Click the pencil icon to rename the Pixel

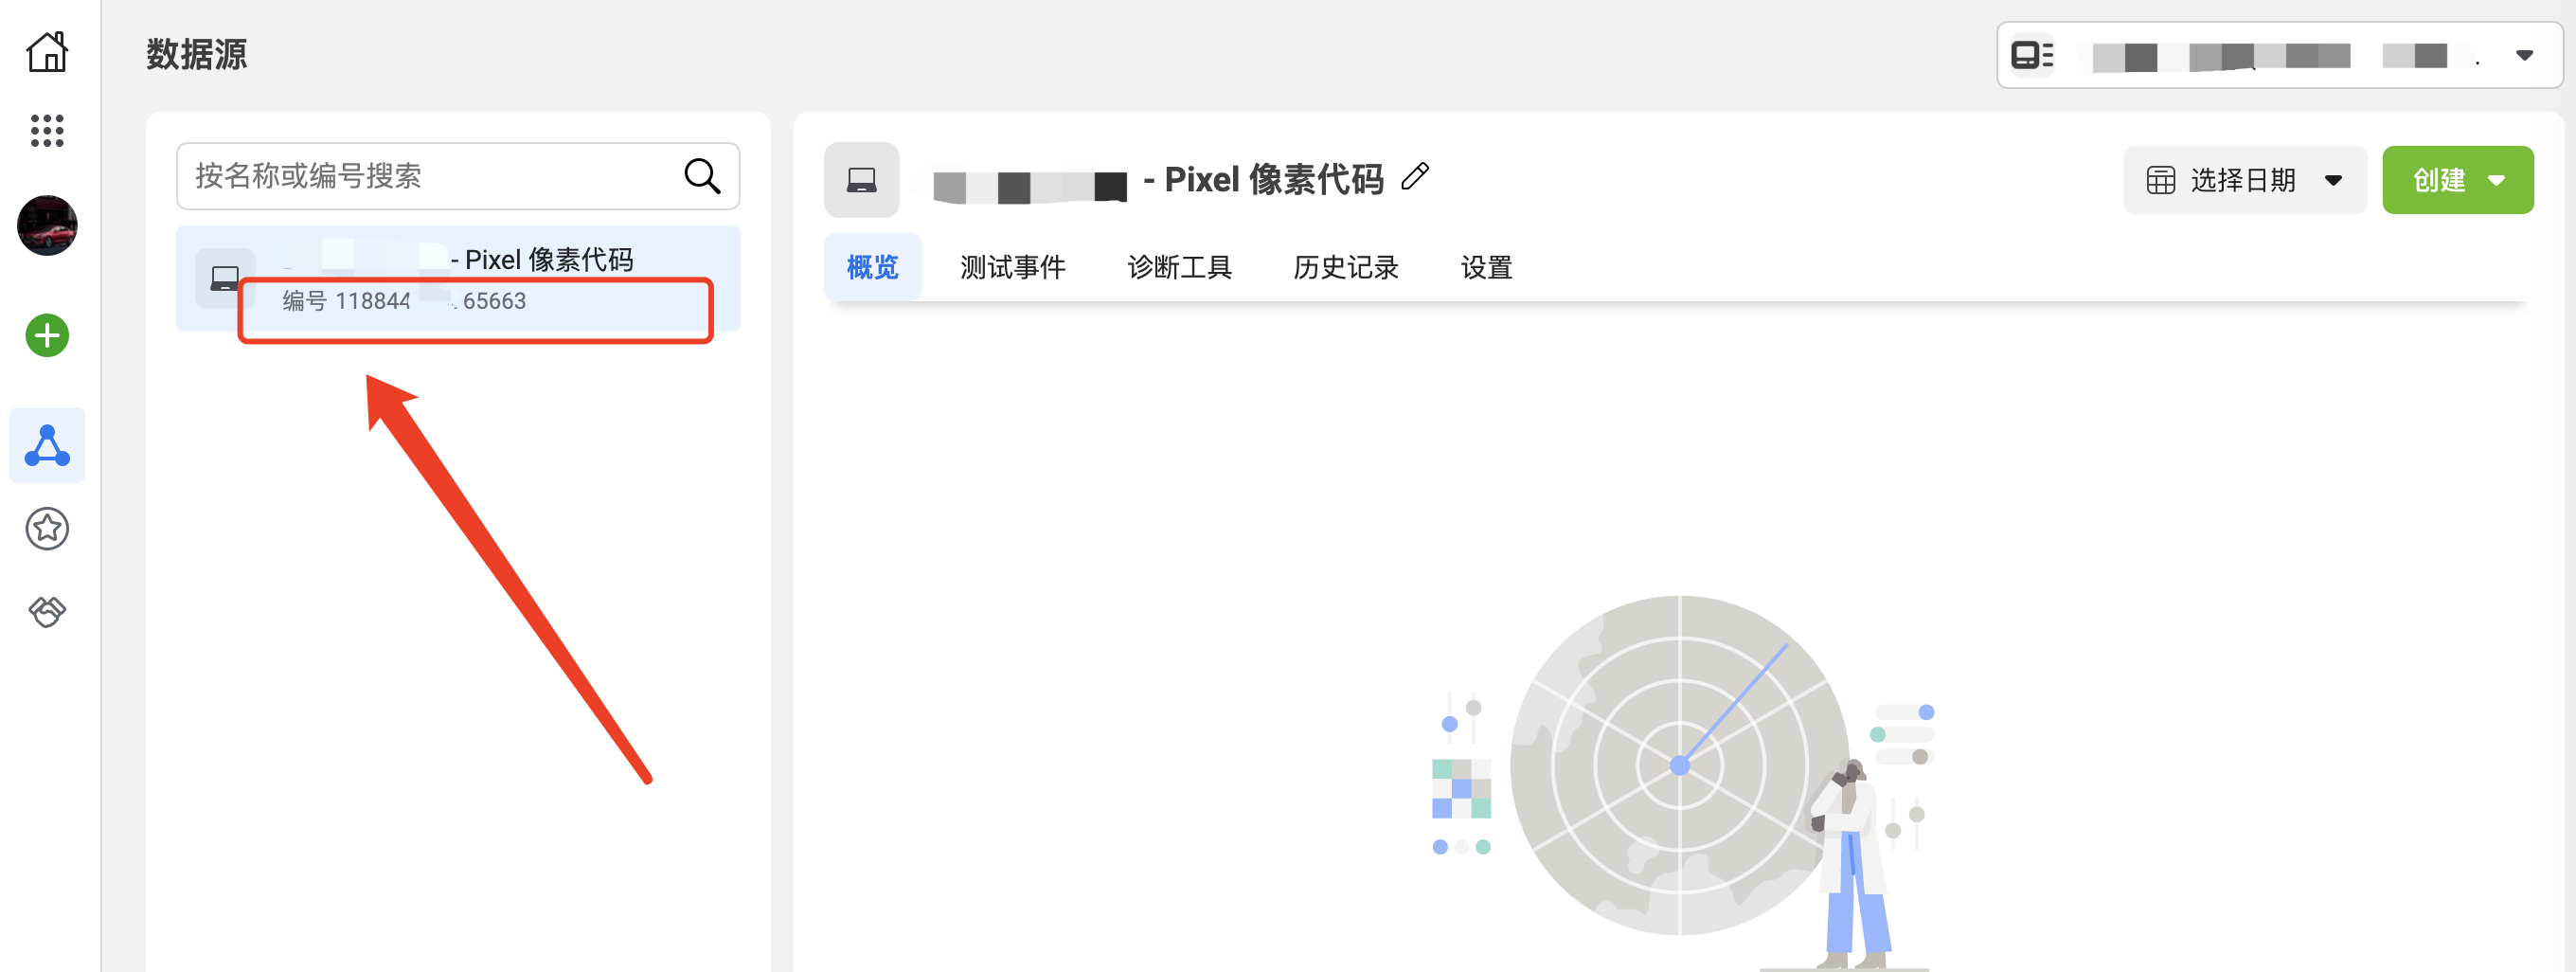[x=1414, y=178]
